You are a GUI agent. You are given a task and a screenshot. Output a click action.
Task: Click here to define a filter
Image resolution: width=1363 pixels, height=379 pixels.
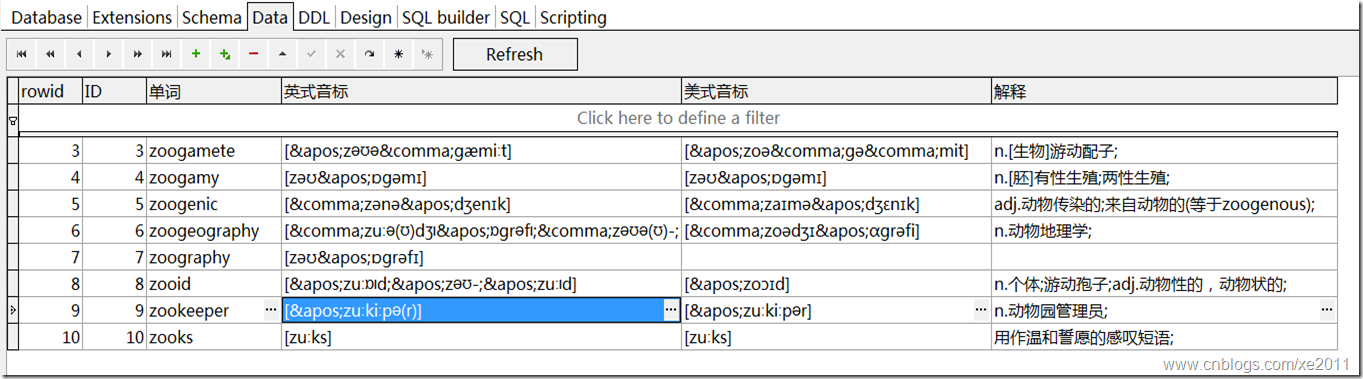pos(678,118)
